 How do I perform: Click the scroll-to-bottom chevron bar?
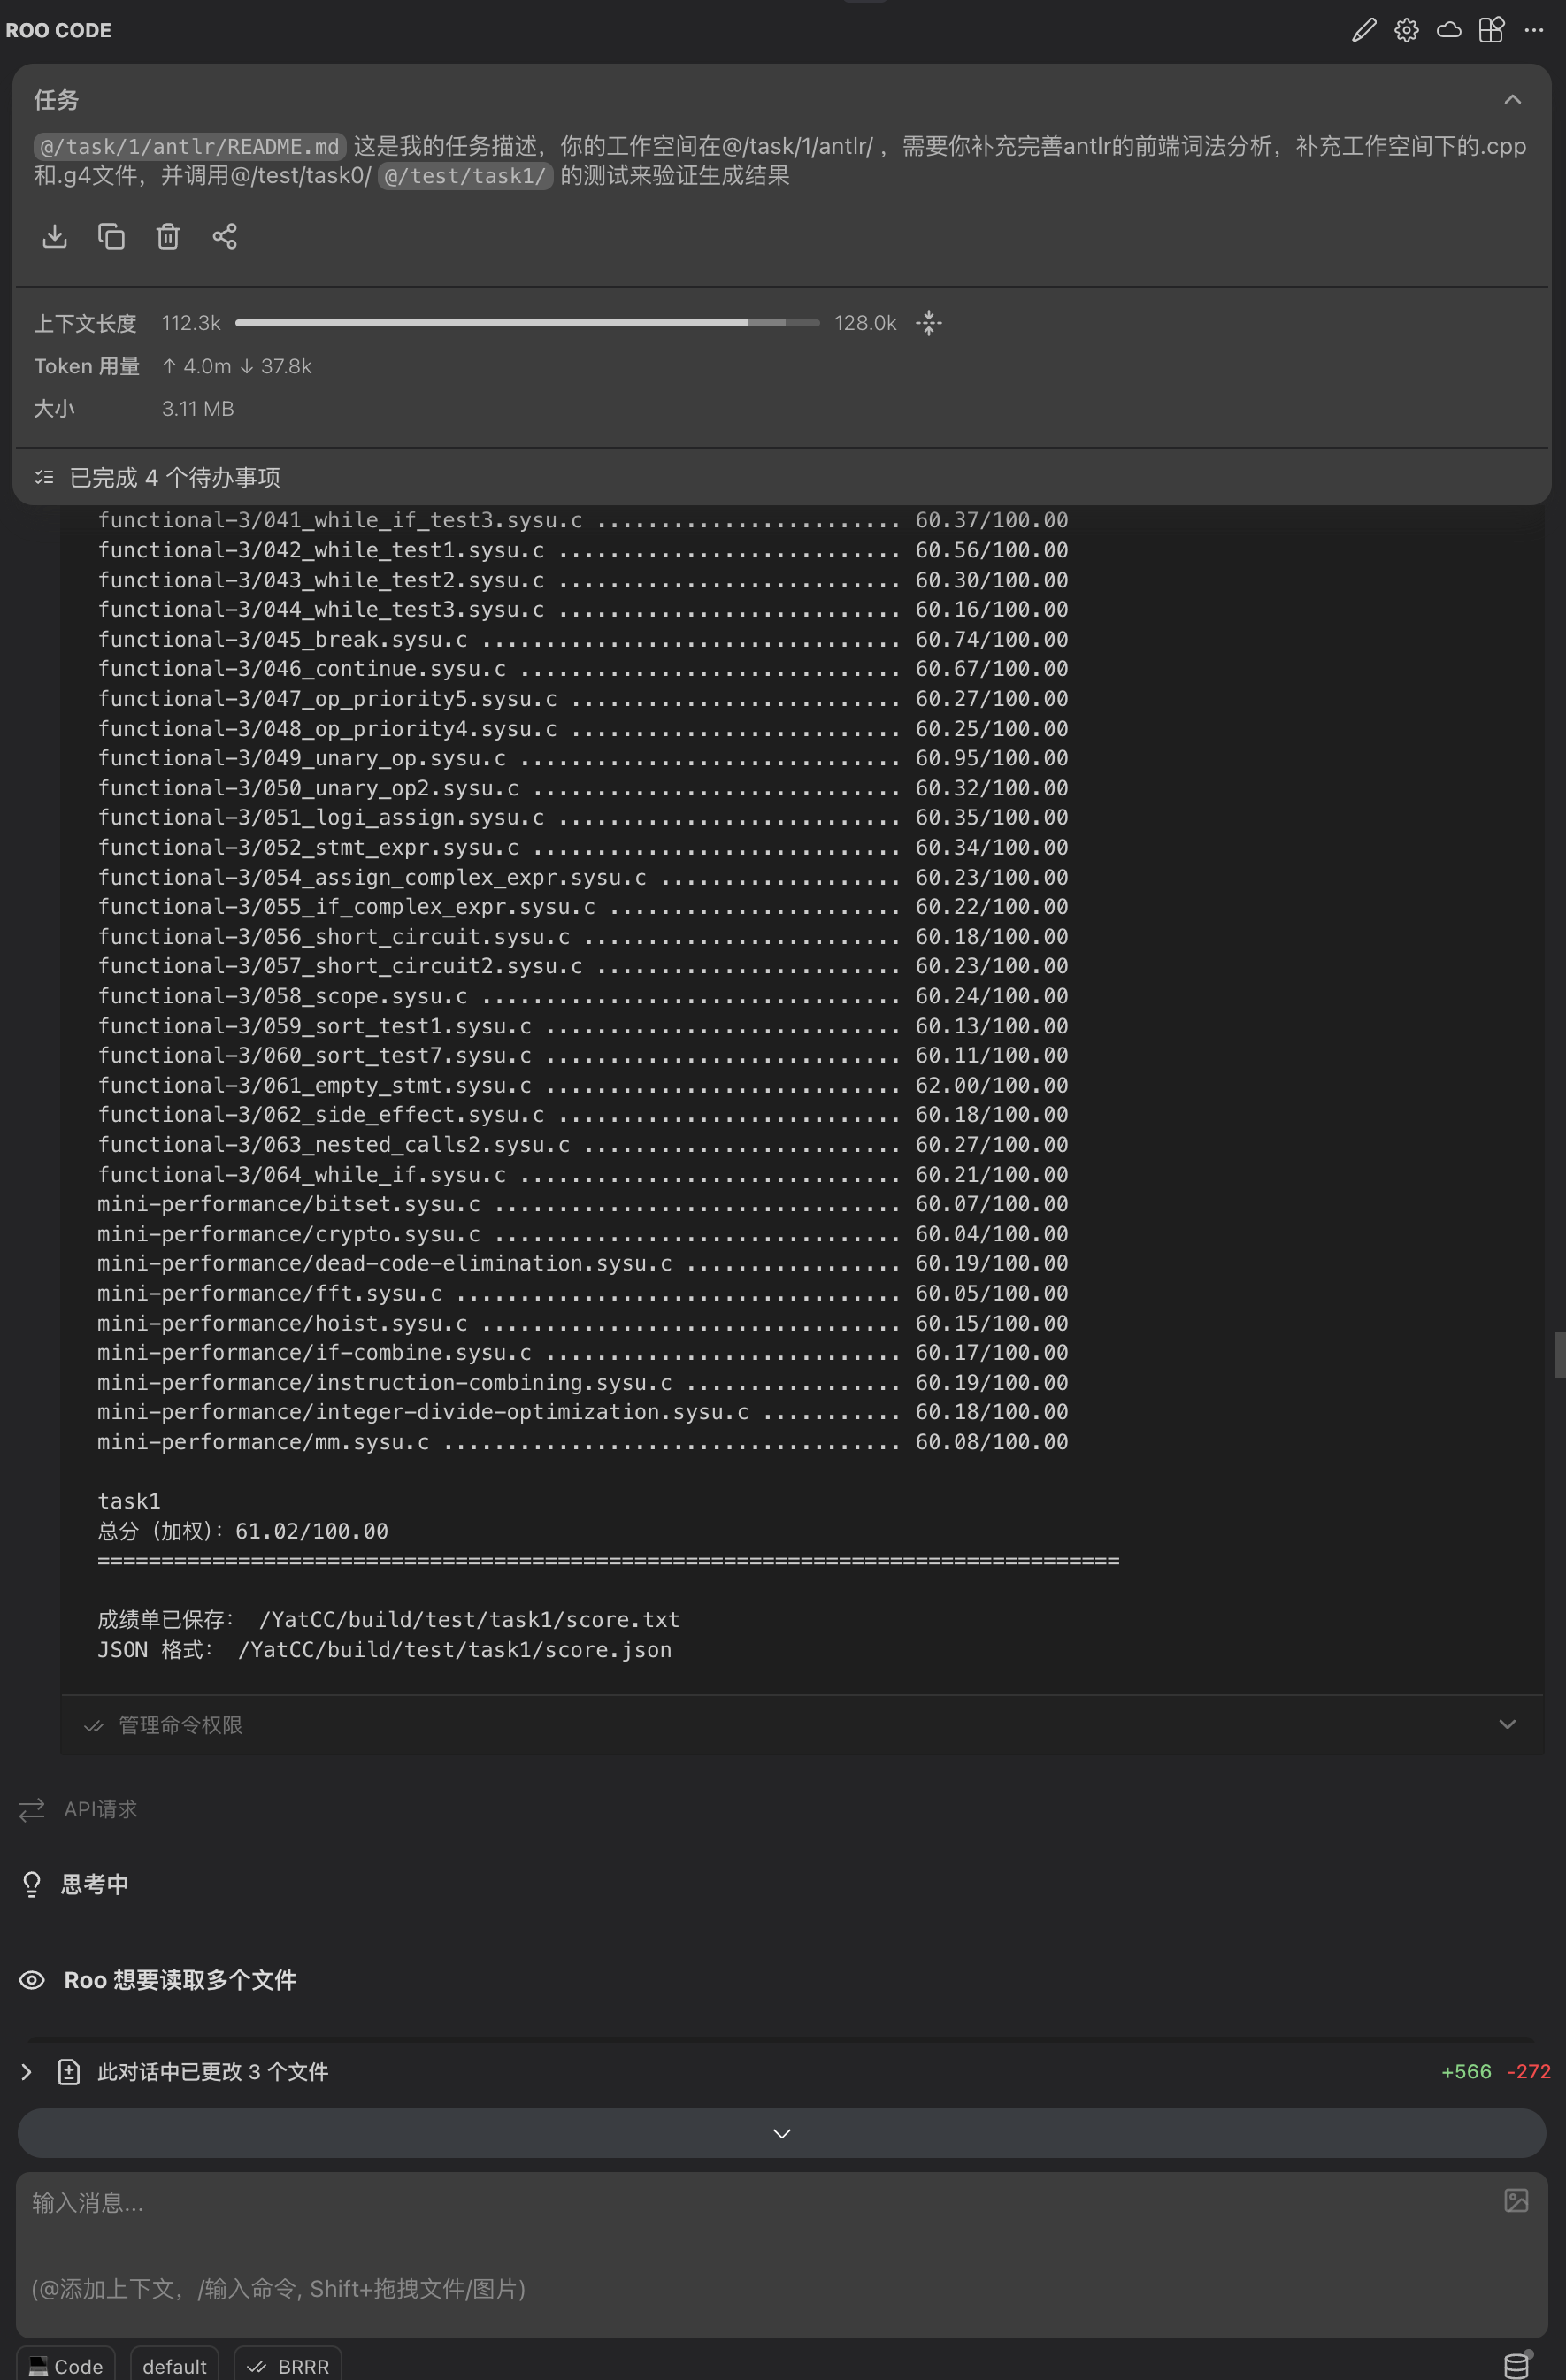pyautogui.click(x=781, y=2133)
